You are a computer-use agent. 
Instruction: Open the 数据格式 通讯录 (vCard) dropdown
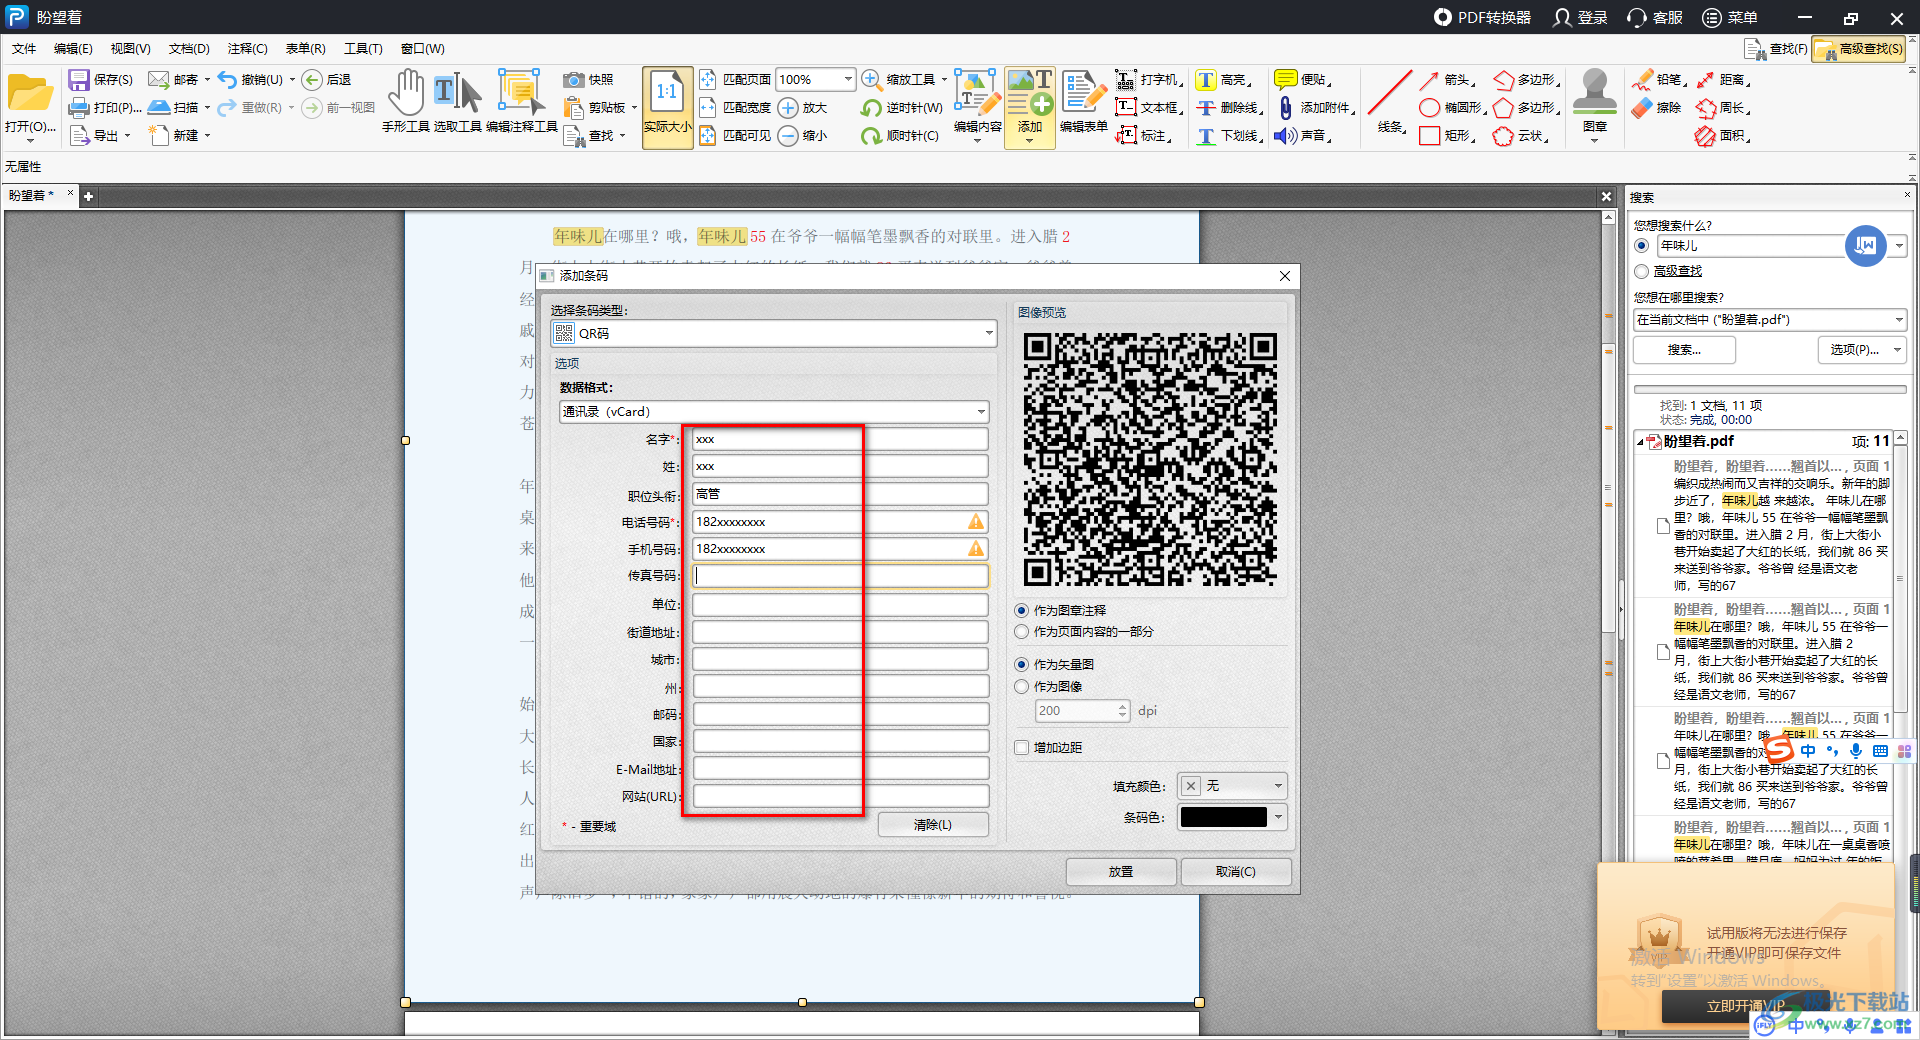coord(773,412)
